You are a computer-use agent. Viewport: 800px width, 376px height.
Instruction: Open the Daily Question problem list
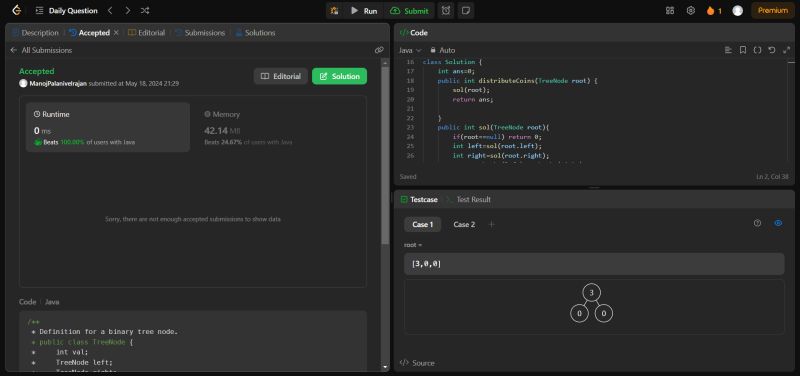(66, 10)
